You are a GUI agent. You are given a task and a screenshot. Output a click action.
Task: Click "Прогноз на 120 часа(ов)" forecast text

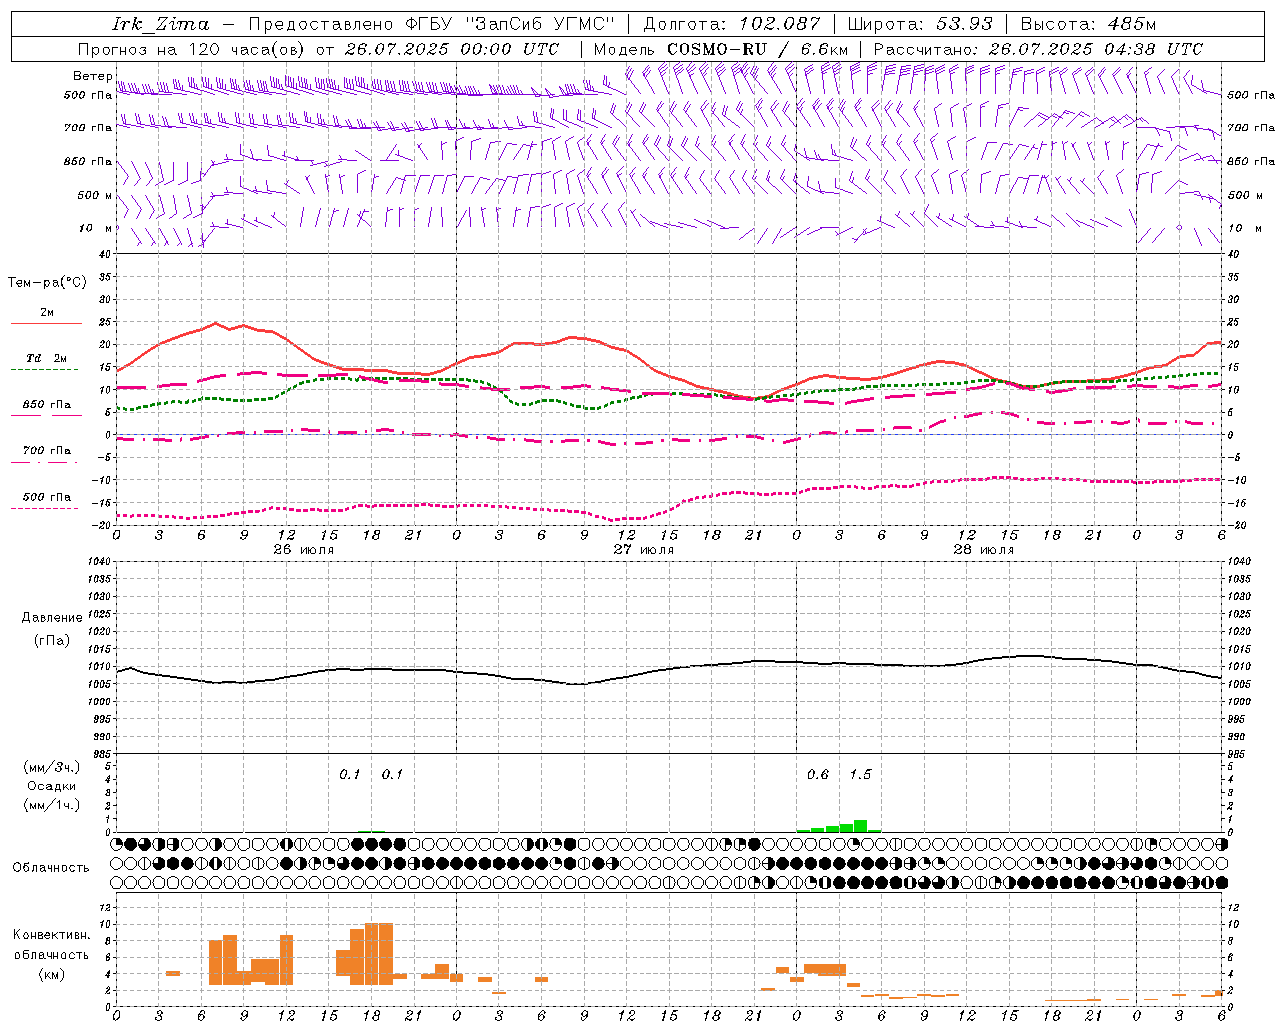[192, 49]
